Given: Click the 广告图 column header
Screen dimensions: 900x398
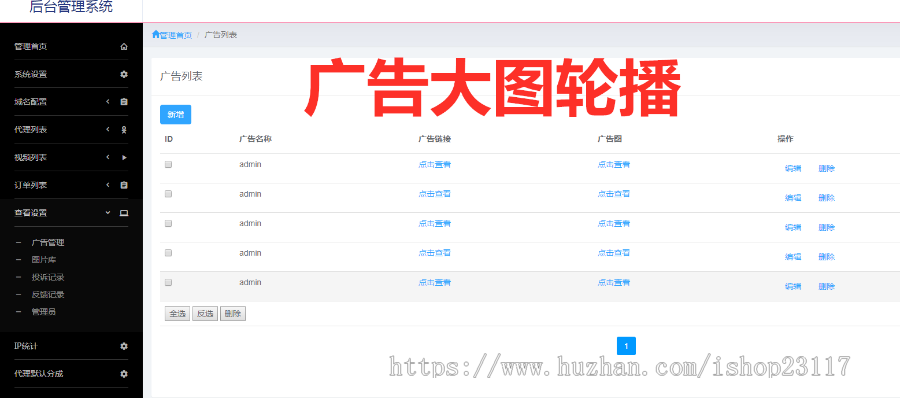Looking at the screenshot, I should 610,139.
